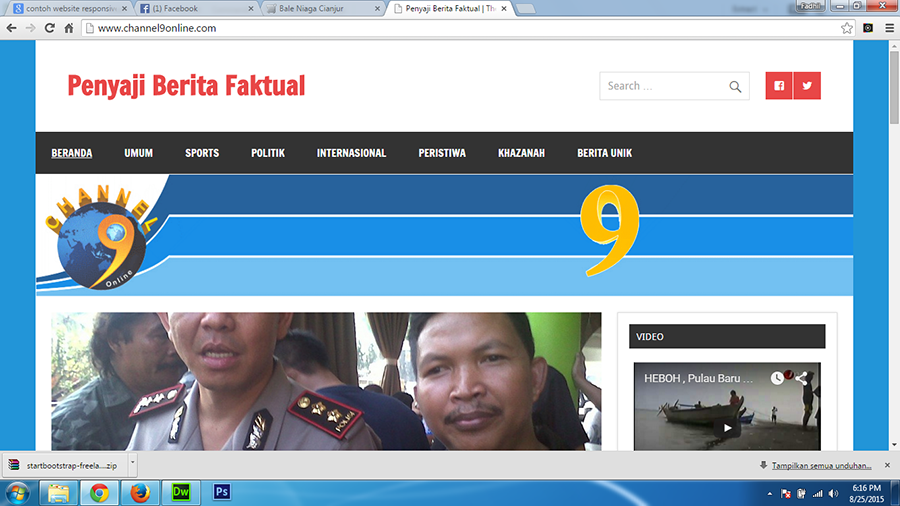The height and width of the screenshot is (506, 900).
Task: Click the search magnifier icon
Action: (x=735, y=87)
